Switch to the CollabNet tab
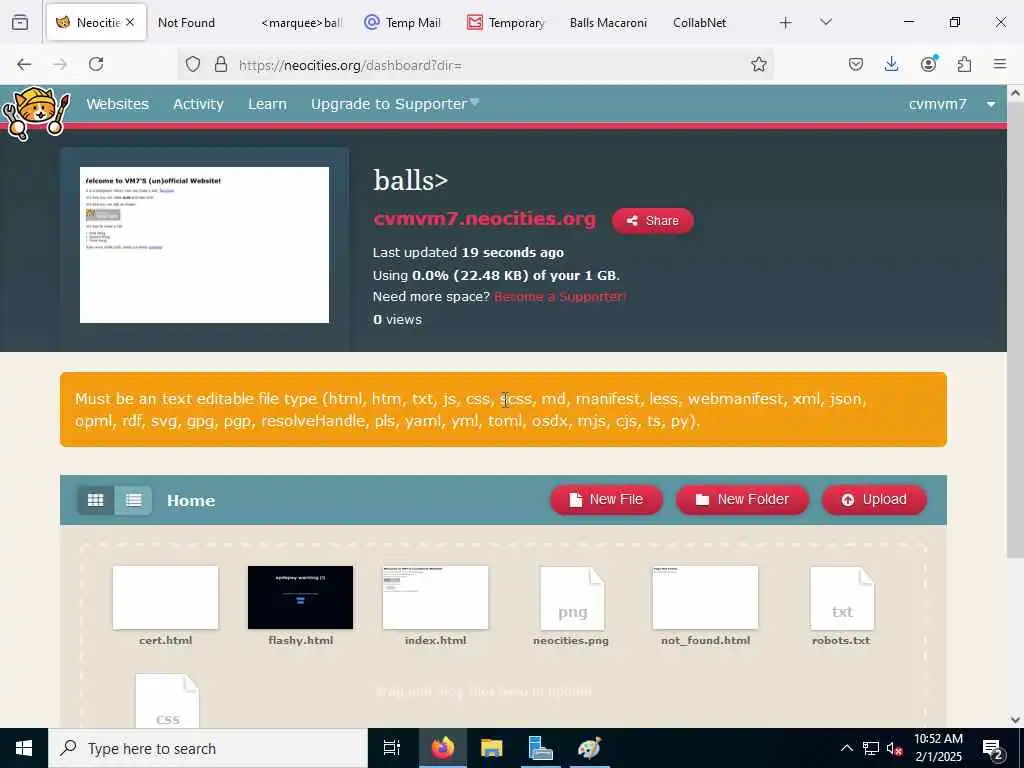This screenshot has width=1024, height=768. click(699, 23)
